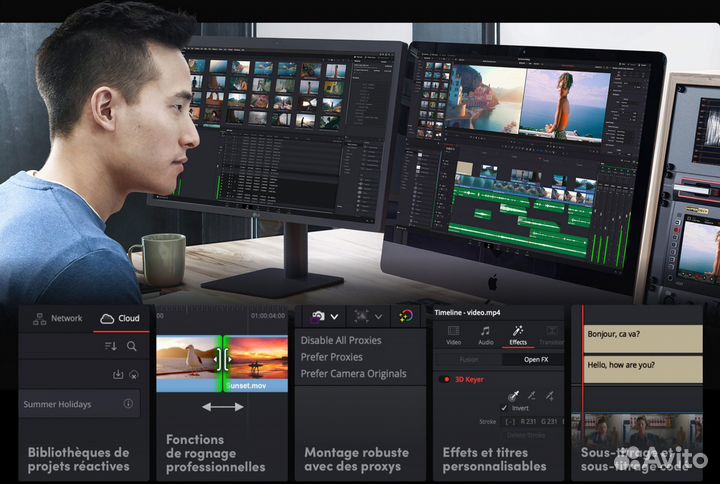The width and height of the screenshot is (720, 484).
Task: Select the 3D Keyer eyedropper picker tool
Action: pos(511,396)
